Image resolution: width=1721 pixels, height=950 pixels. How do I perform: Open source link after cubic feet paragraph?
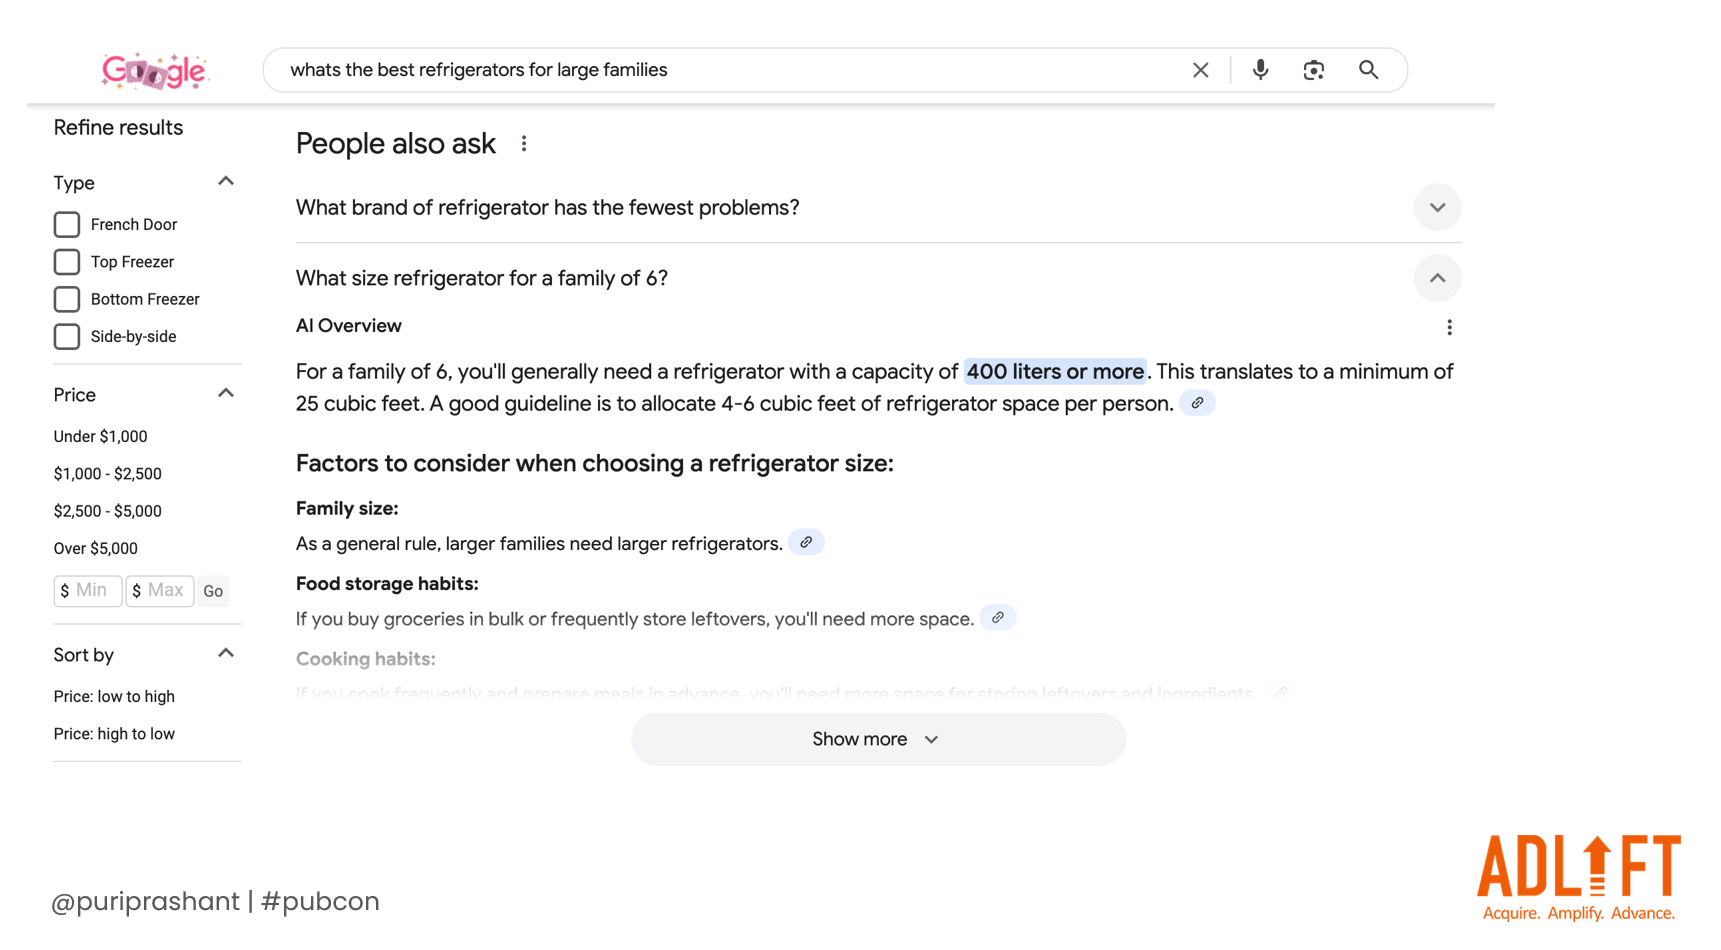point(1197,403)
